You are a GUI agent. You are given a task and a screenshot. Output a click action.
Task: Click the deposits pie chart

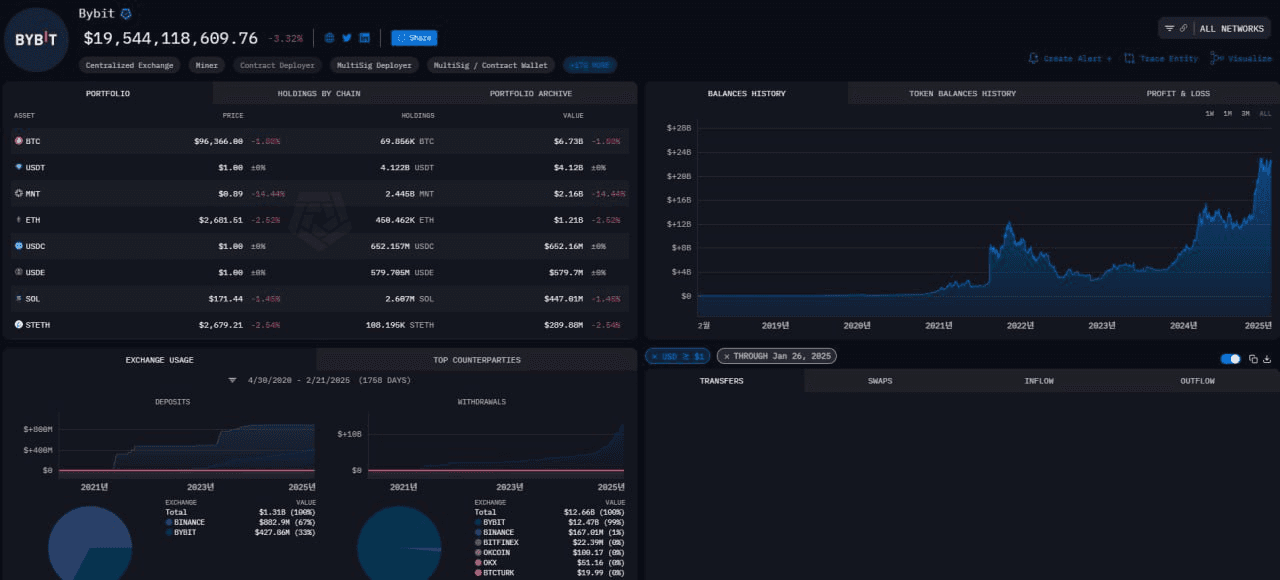pos(90,545)
